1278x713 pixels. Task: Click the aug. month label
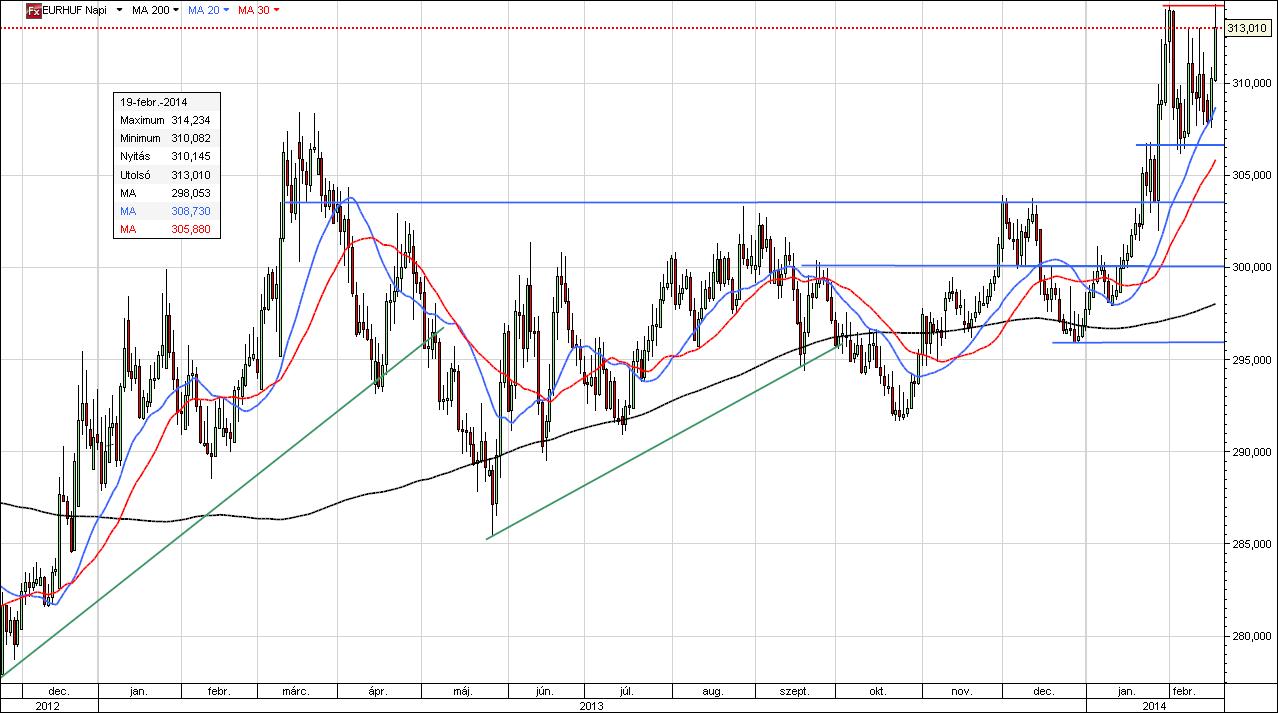[713, 691]
